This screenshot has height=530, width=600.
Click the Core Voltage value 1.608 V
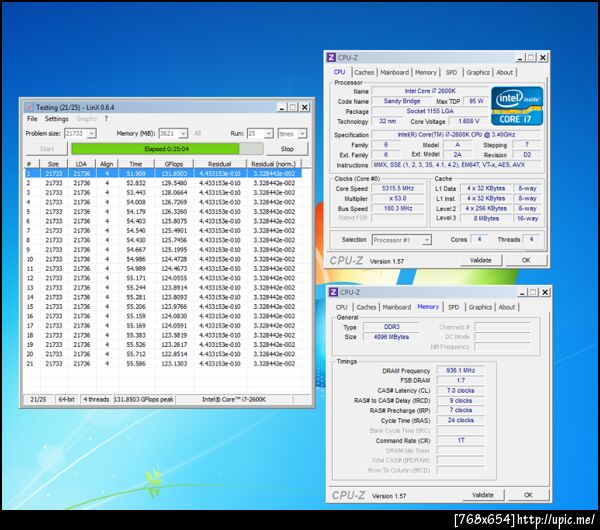click(x=469, y=121)
